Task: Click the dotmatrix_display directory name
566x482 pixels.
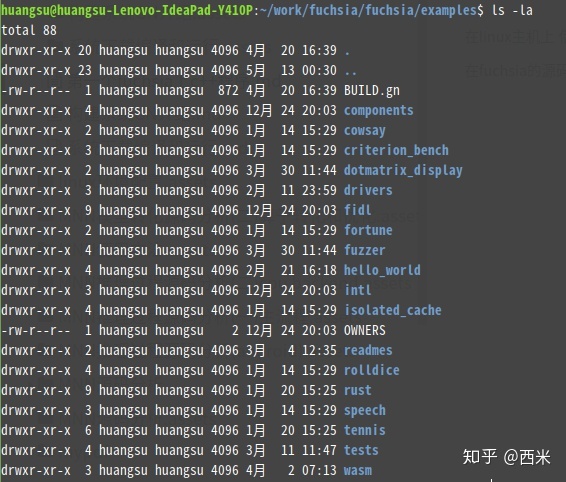Action: (403, 170)
